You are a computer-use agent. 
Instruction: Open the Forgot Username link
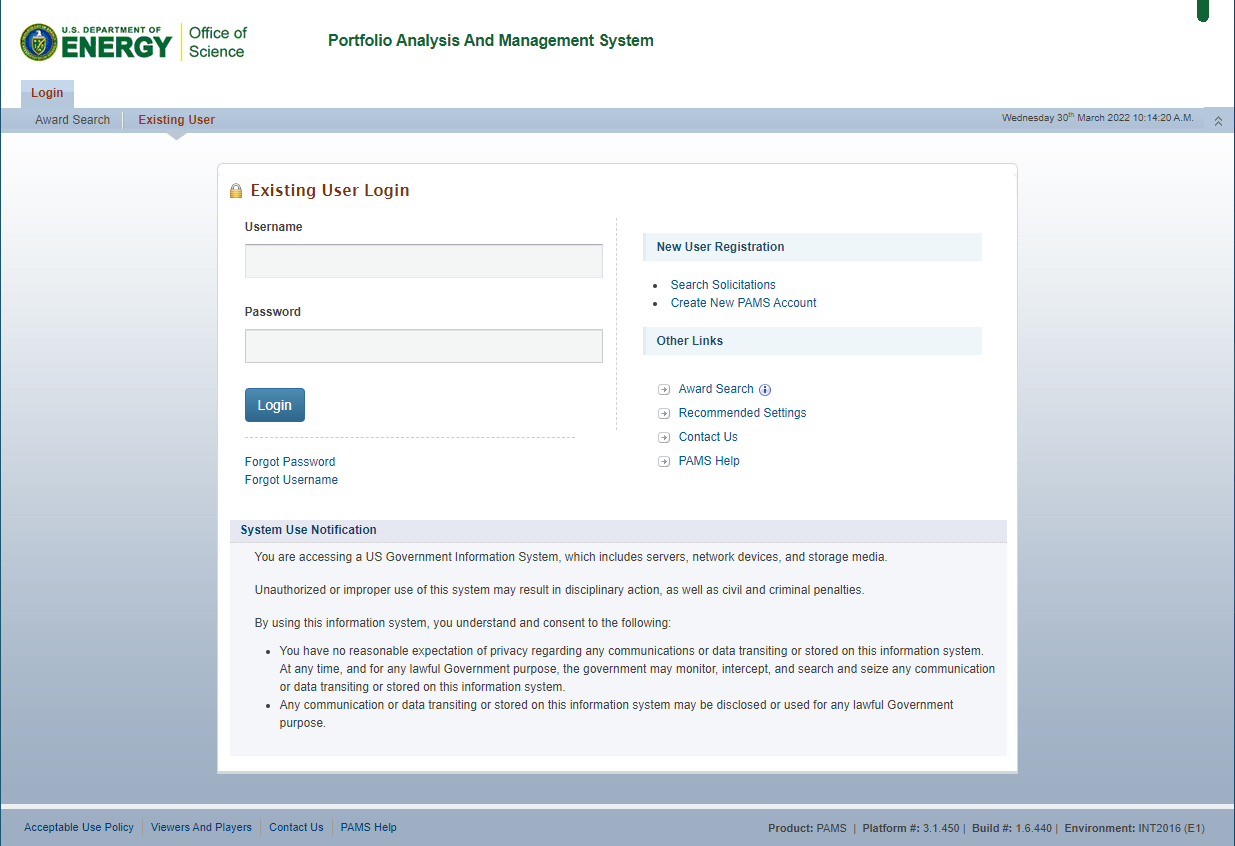click(x=291, y=480)
